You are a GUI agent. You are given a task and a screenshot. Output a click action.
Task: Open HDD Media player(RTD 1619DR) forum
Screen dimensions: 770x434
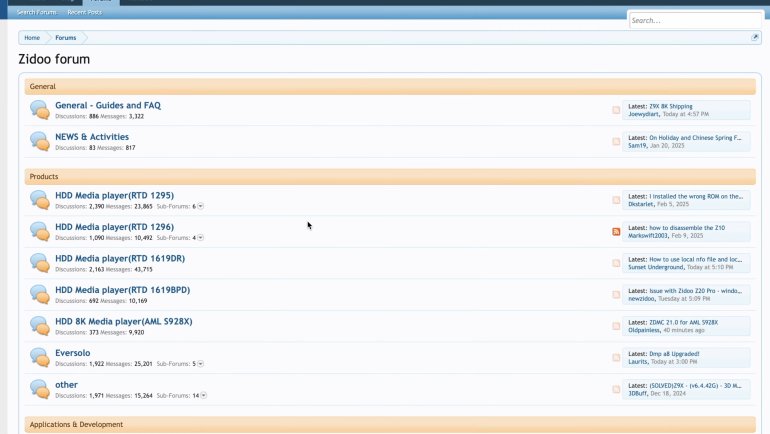tap(119, 258)
